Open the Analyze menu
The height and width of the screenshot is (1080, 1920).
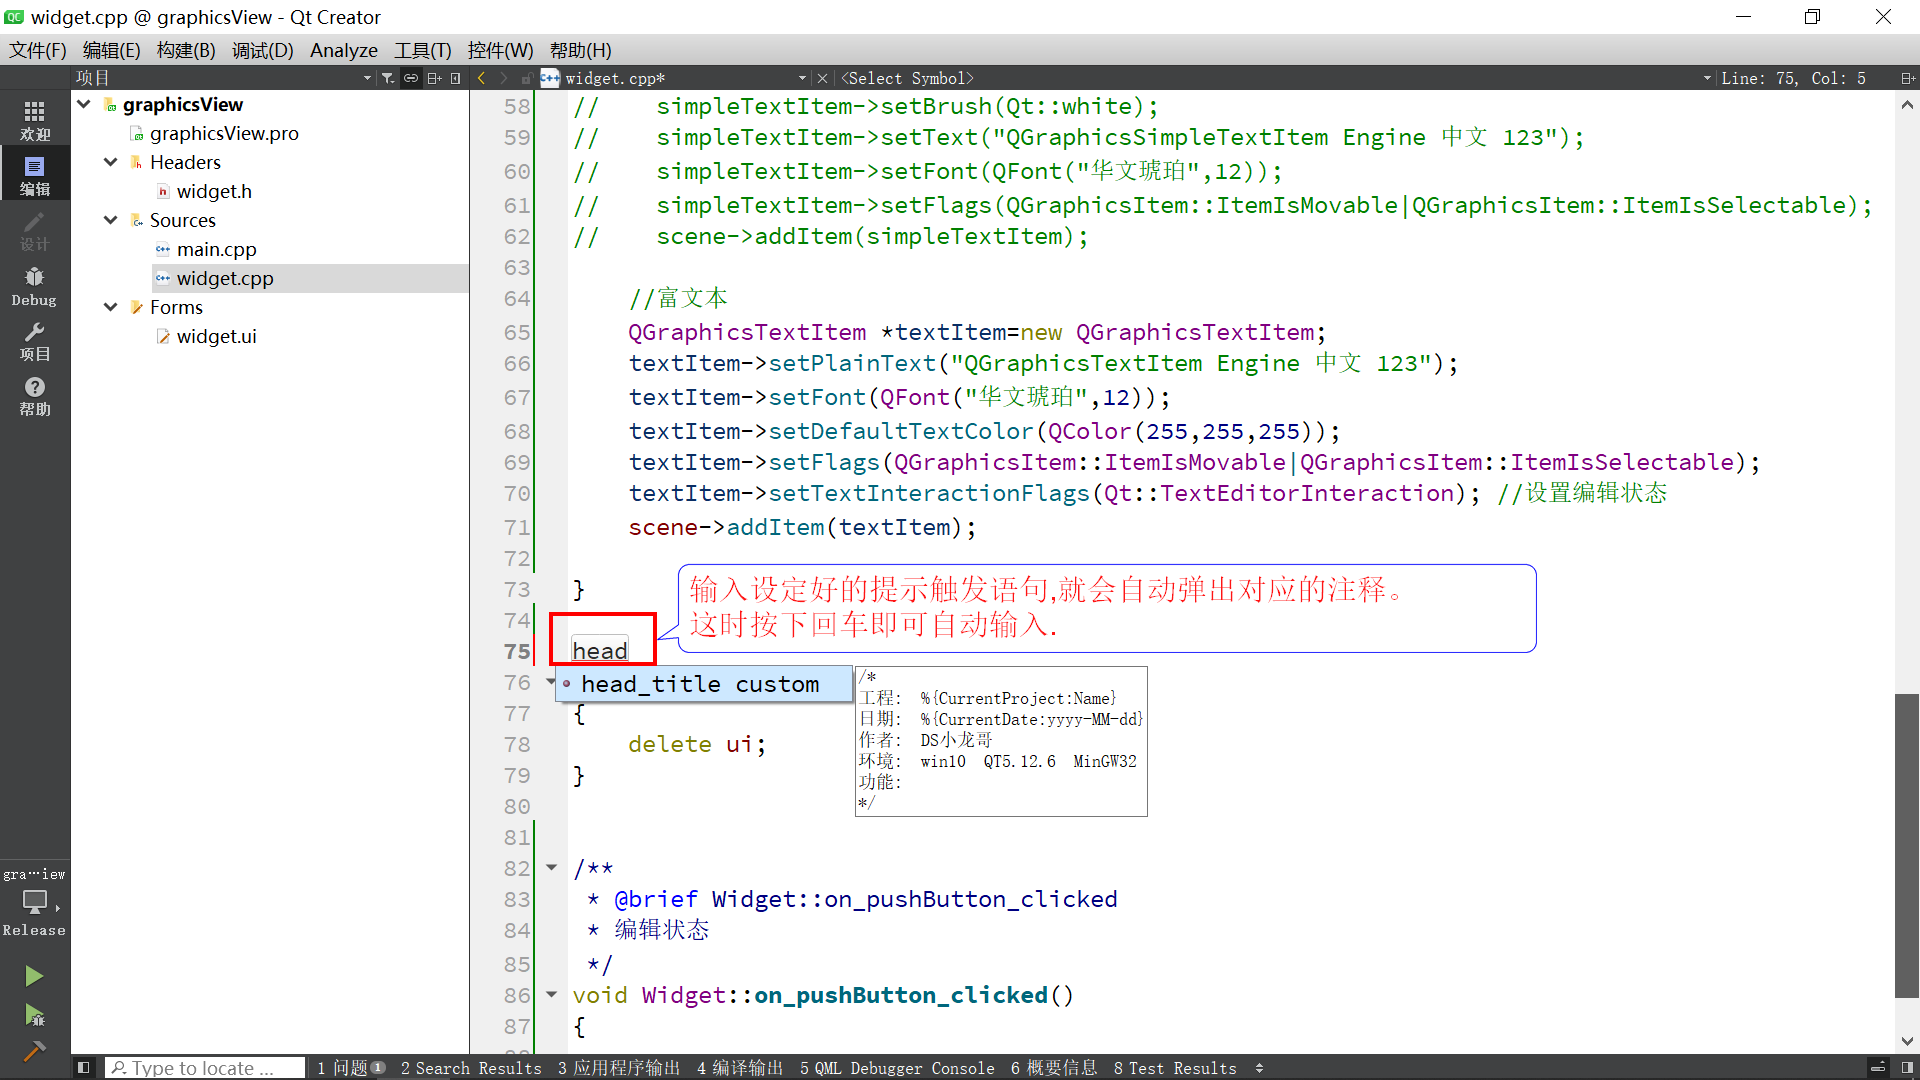point(343,50)
